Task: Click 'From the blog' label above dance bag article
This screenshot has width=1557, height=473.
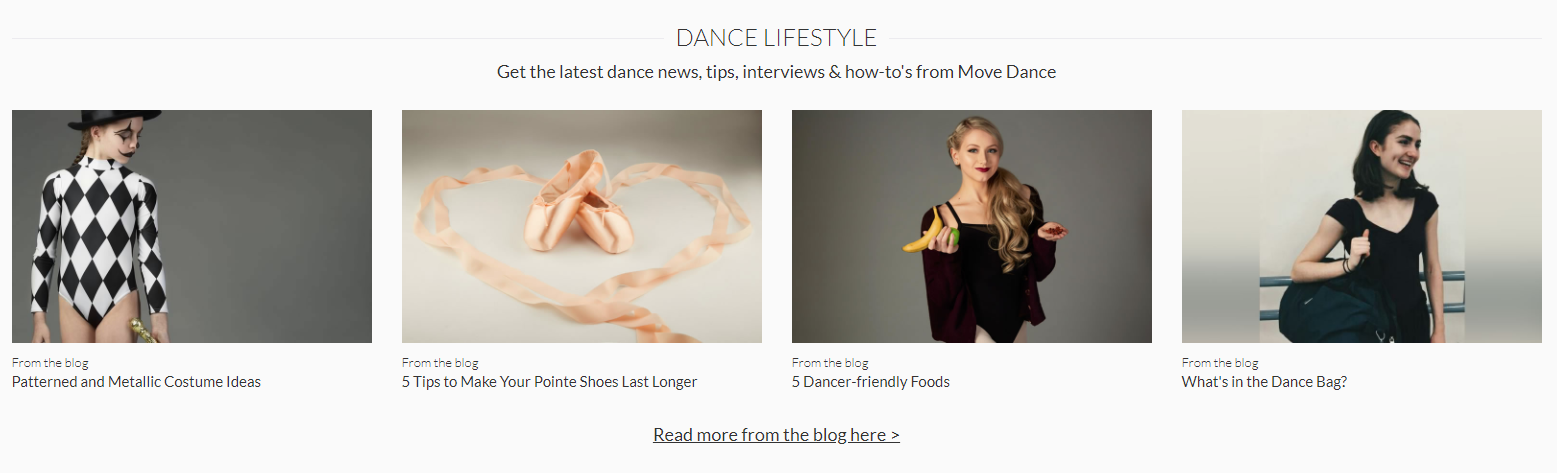Action: click(1220, 363)
